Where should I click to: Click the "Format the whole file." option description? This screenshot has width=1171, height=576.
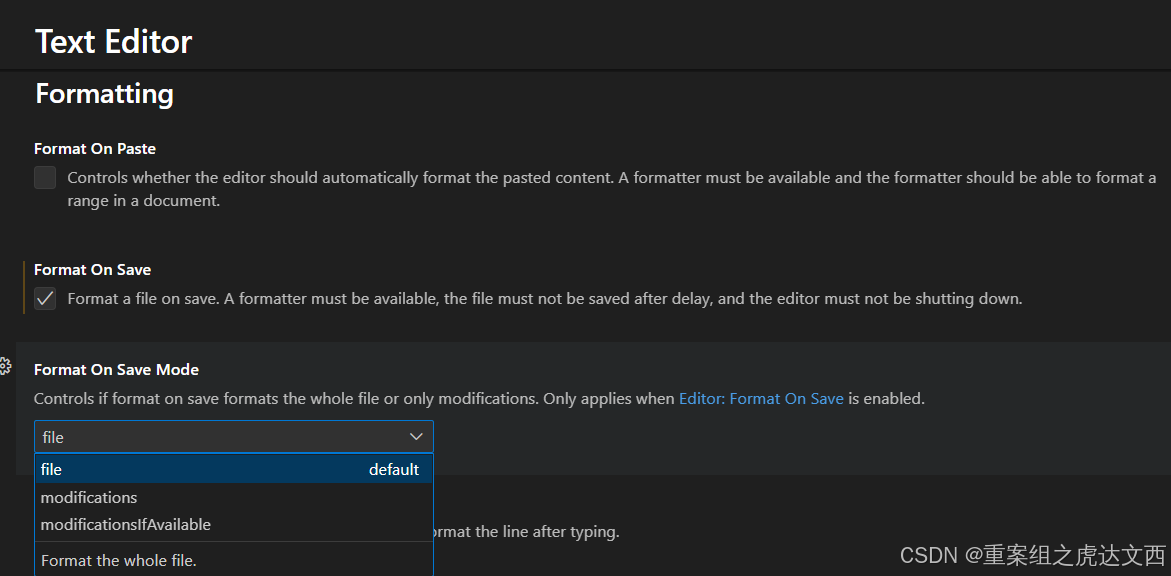tap(118, 560)
